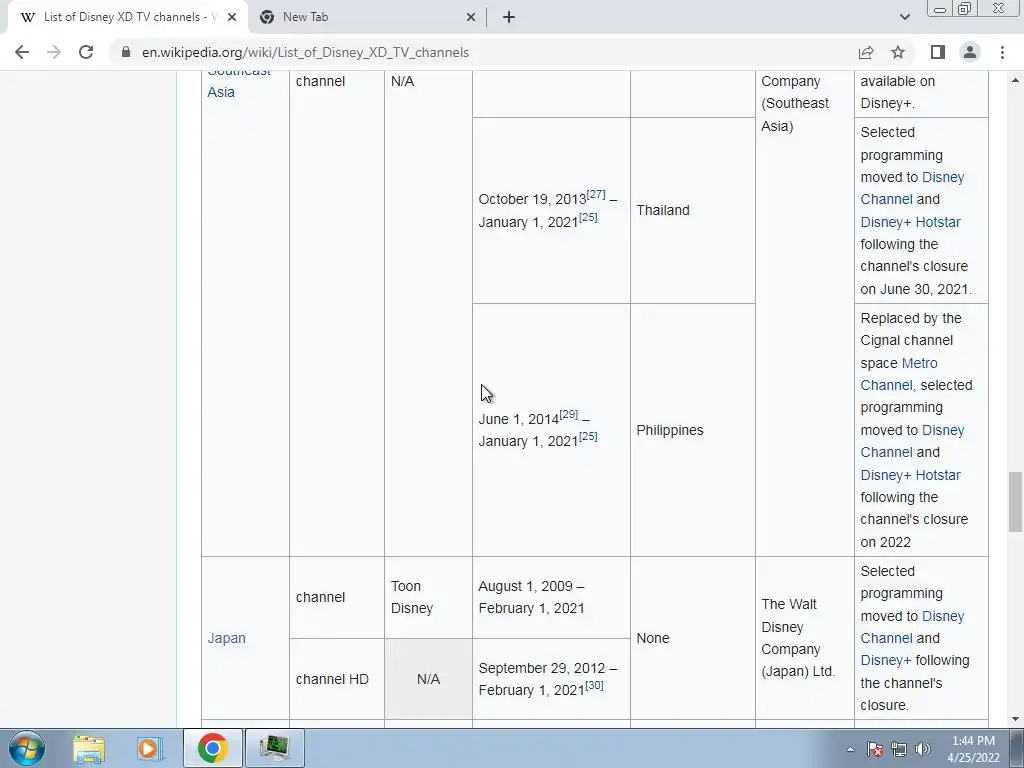
Task: Click the scrollbar down arrow
Action: click(1015, 720)
